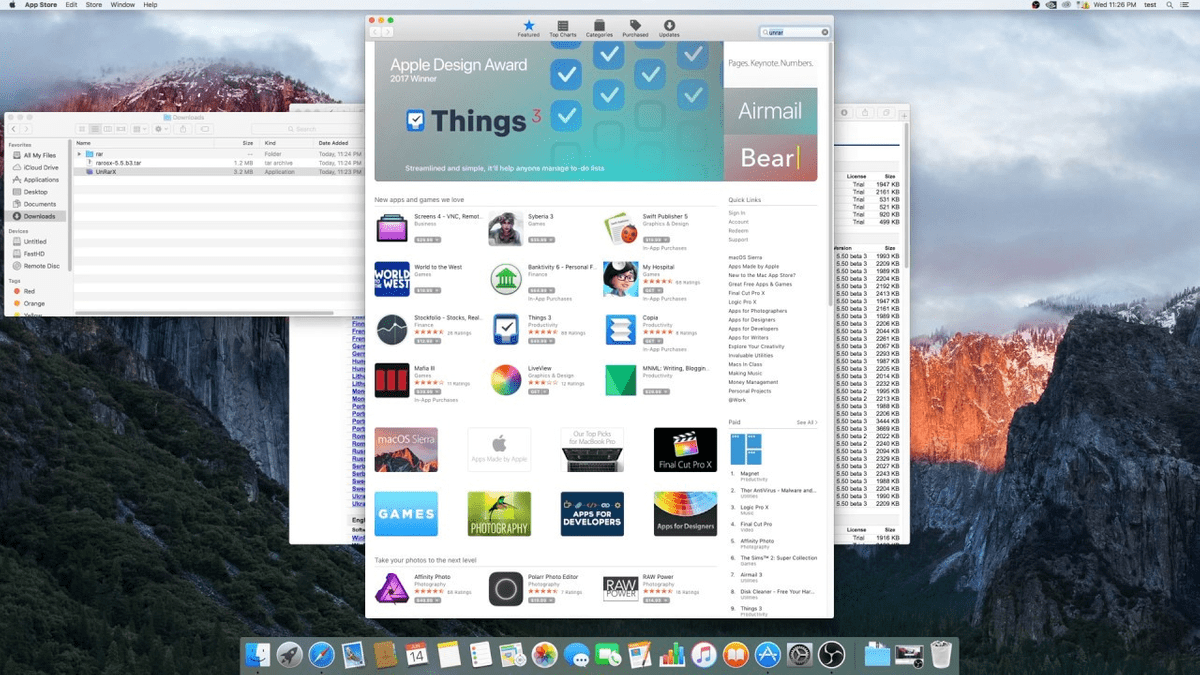This screenshot has width=1200, height=675.
Task: Open the gear action menu in Finder
Action: pos(160,129)
